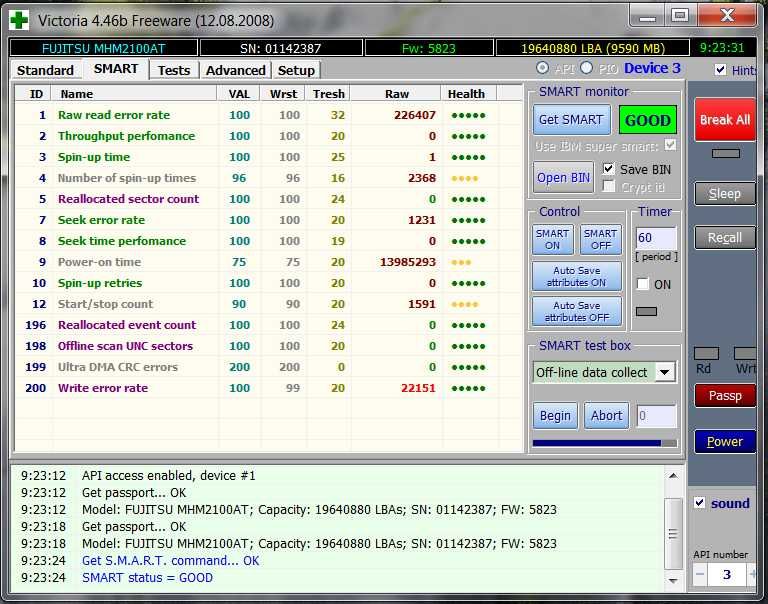This screenshot has height=604, width=768.
Task: Open the Tests tab
Action: pos(173,70)
